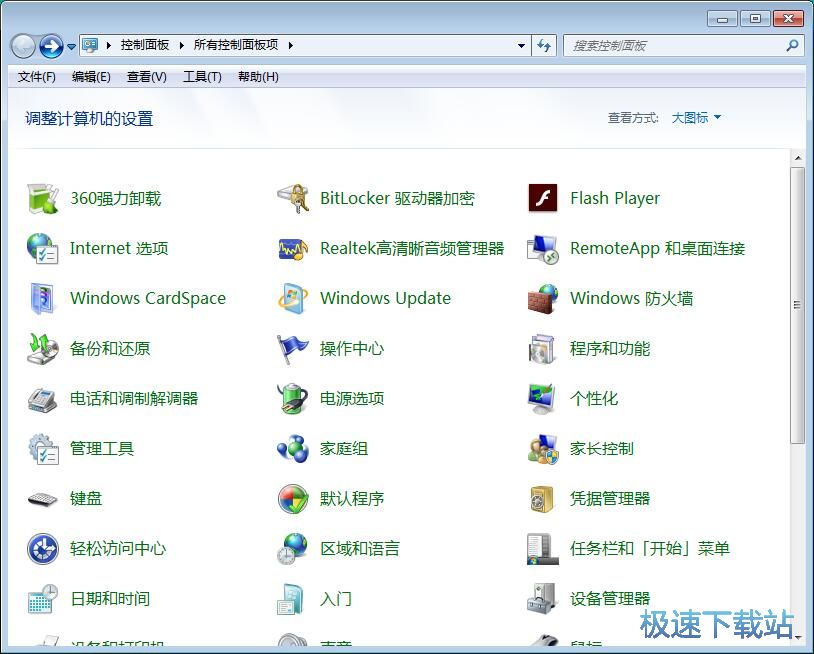
Task: Open the 文件(F) menu
Action: pos(36,77)
